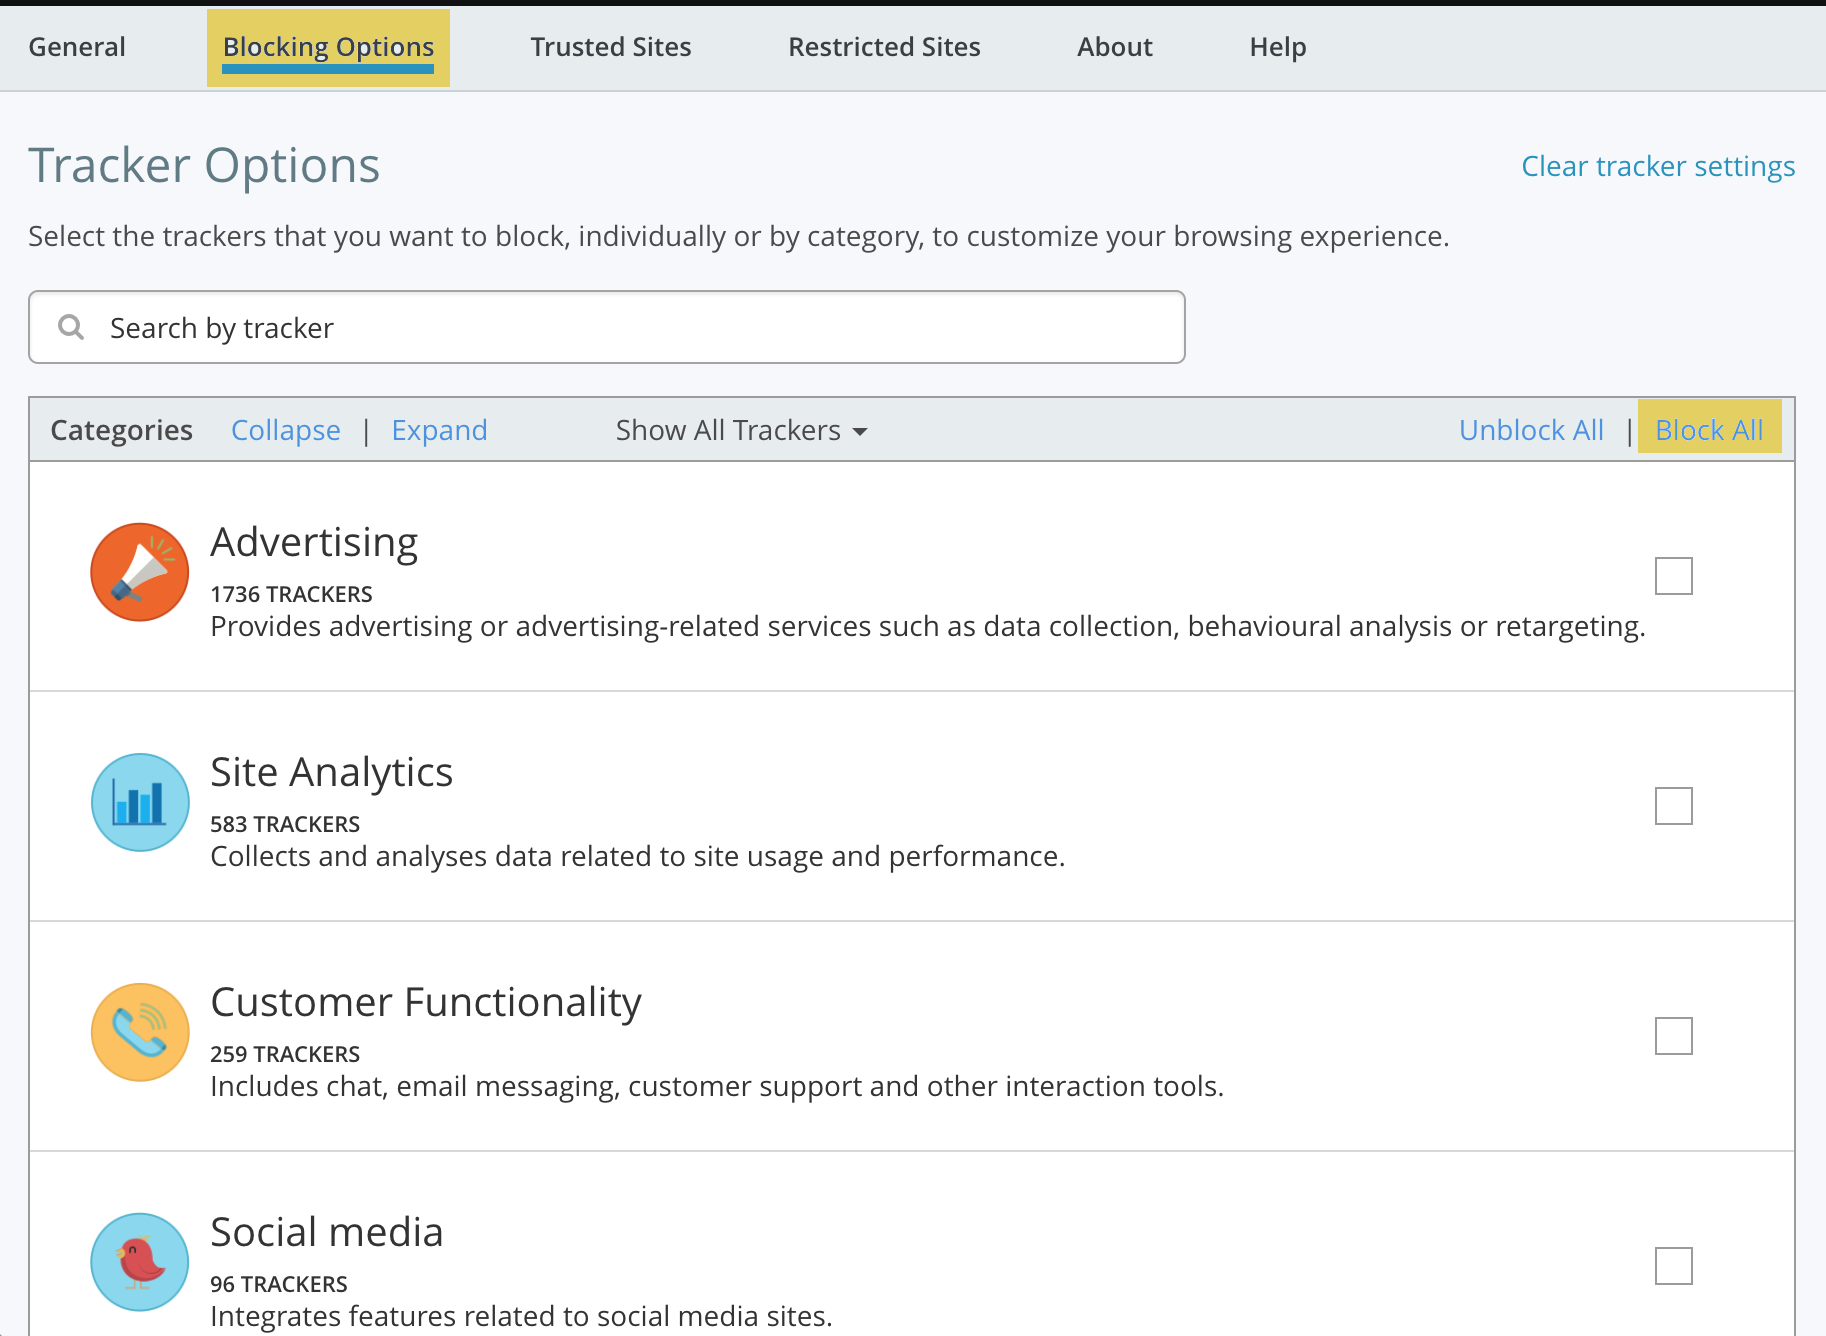Screen dimensions: 1826x1336
Task: Click the Site Analytics bar chart icon
Action: tap(140, 802)
